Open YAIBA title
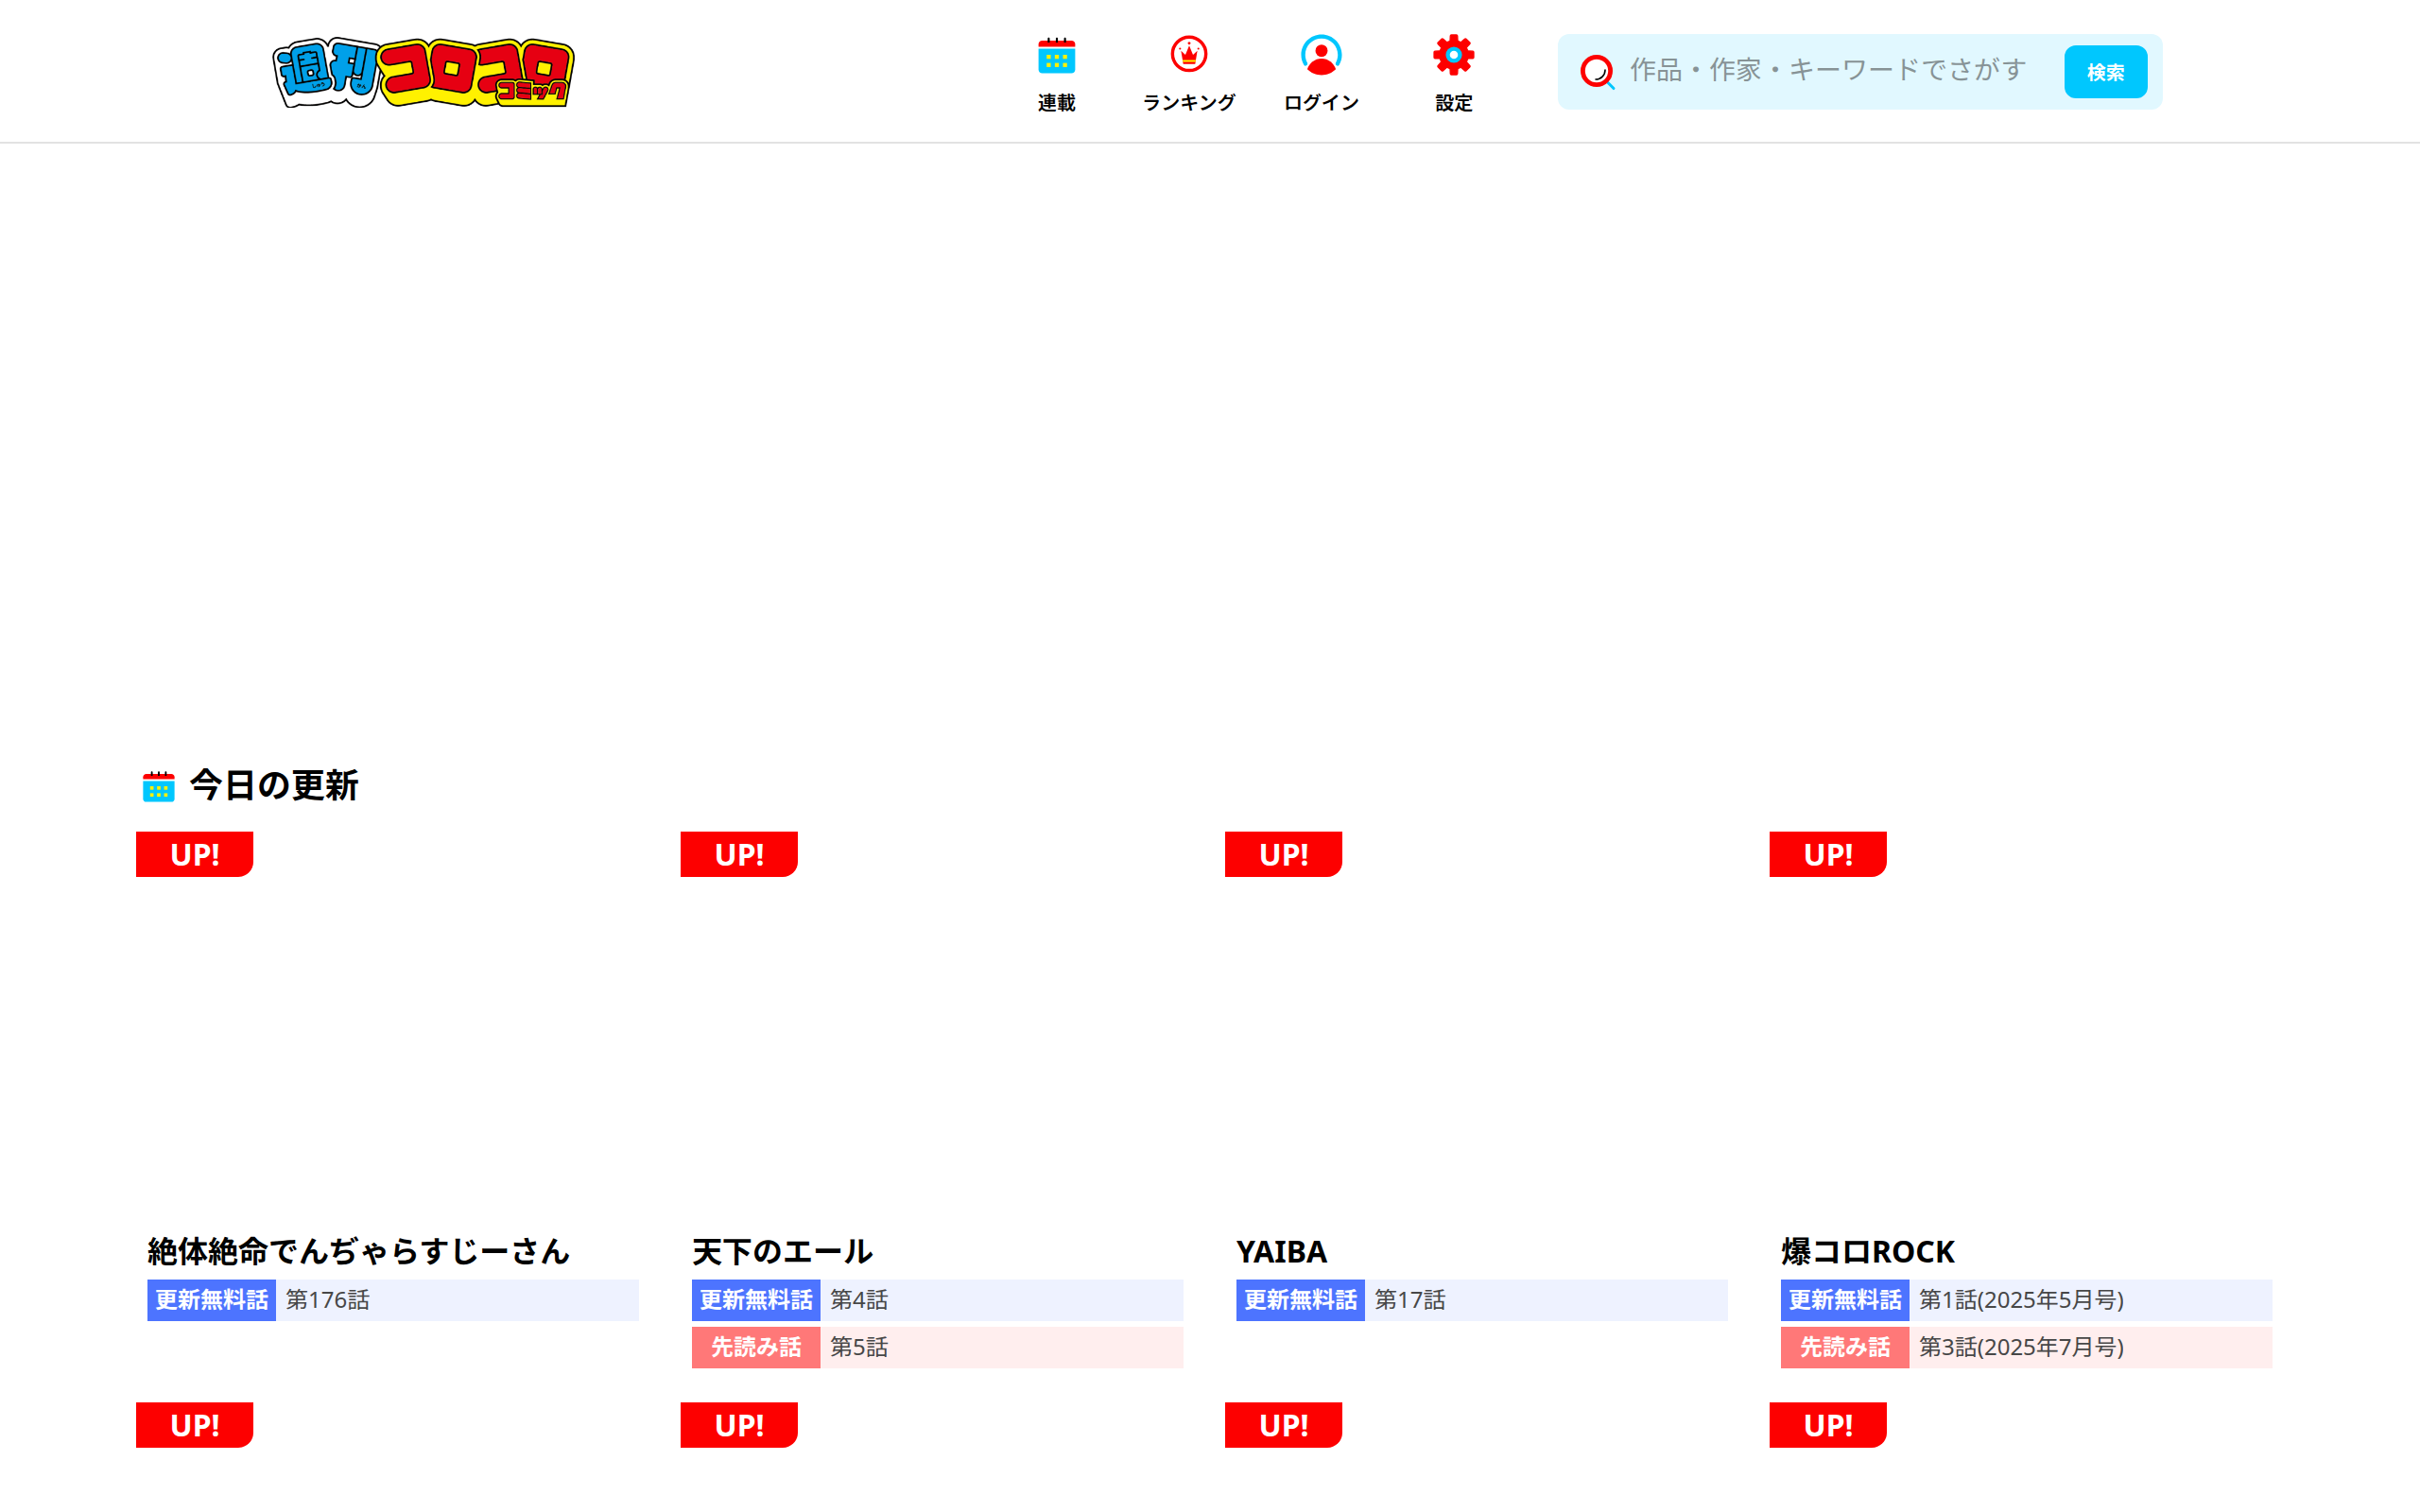2420x1512 pixels. (x=1281, y=1251)
